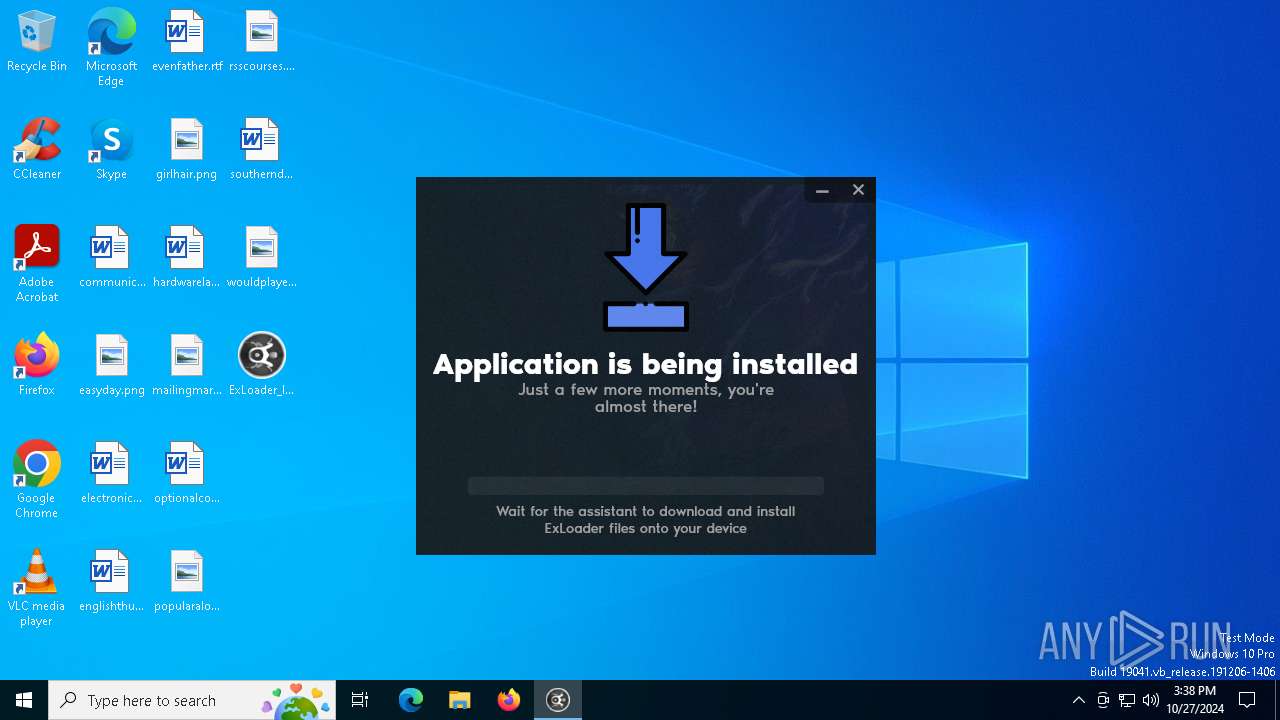Open Firefox from the taskbar
The image size is (1280, 720).
(x=509, y=700)
